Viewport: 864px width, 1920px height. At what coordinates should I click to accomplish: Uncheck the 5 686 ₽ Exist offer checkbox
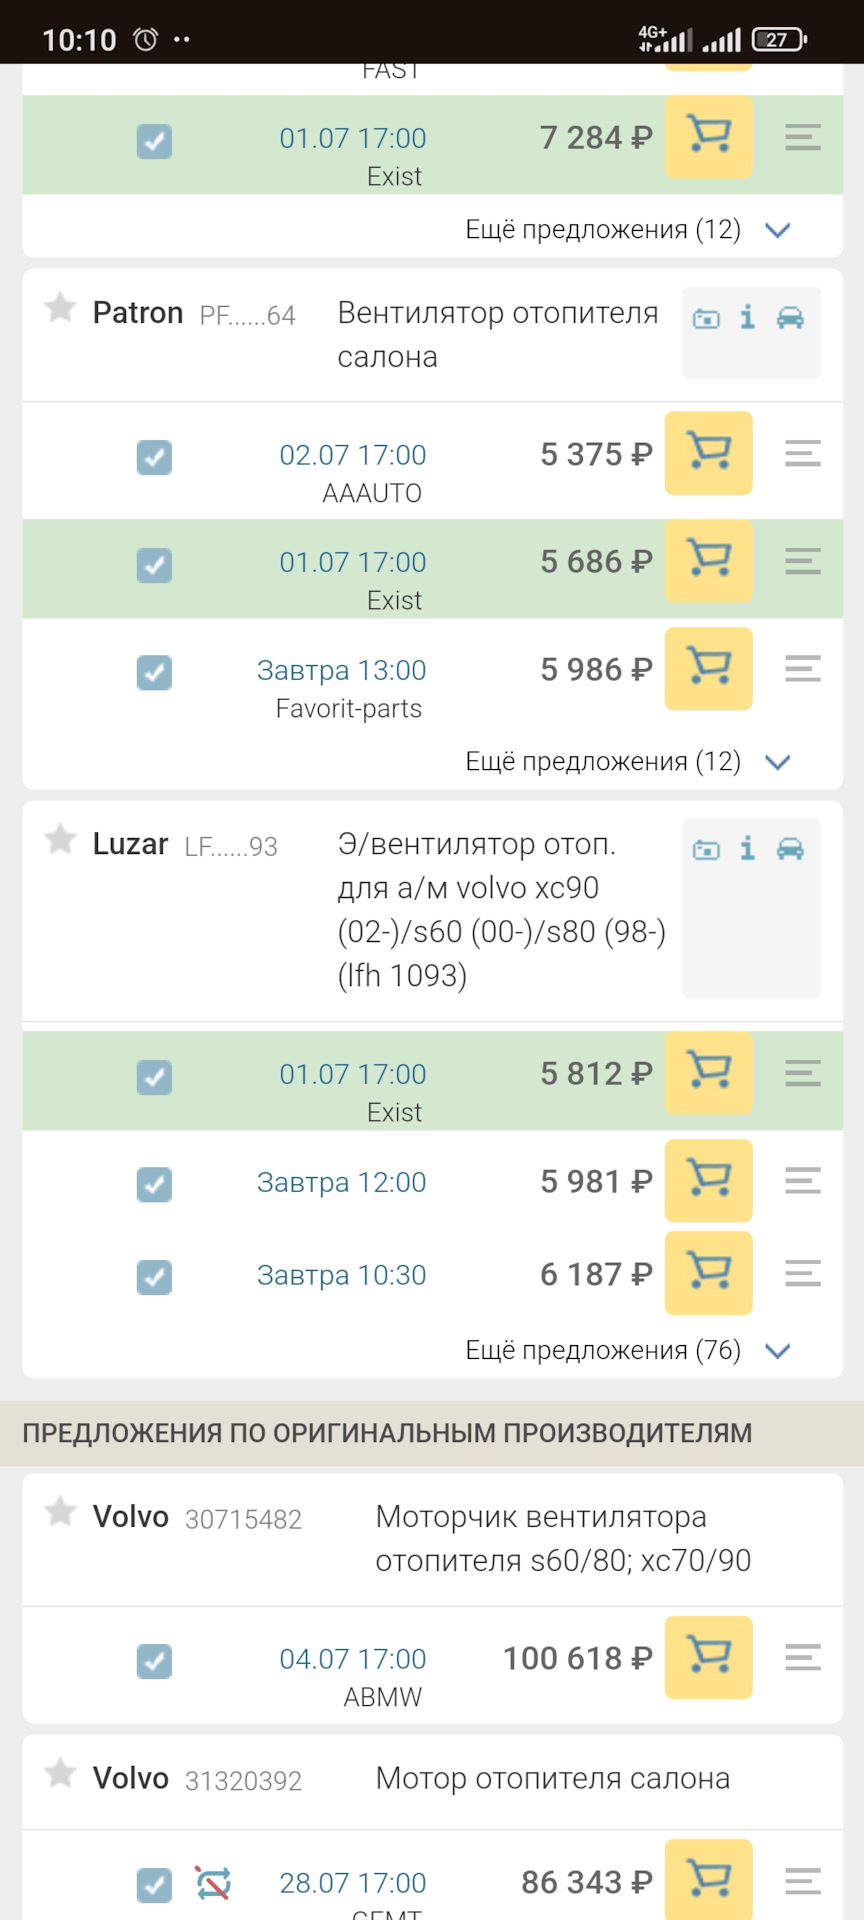click(x=154, y=565)
